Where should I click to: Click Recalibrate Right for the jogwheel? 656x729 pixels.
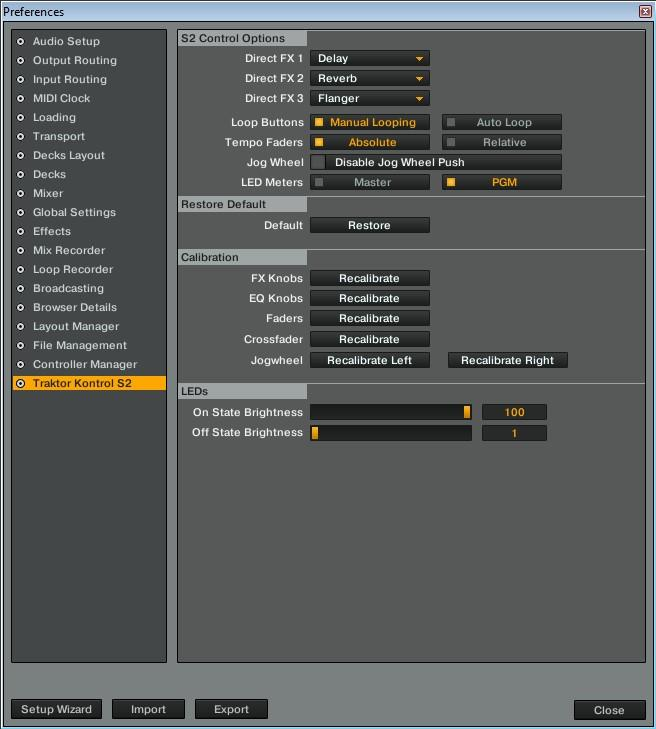(508, 360)
